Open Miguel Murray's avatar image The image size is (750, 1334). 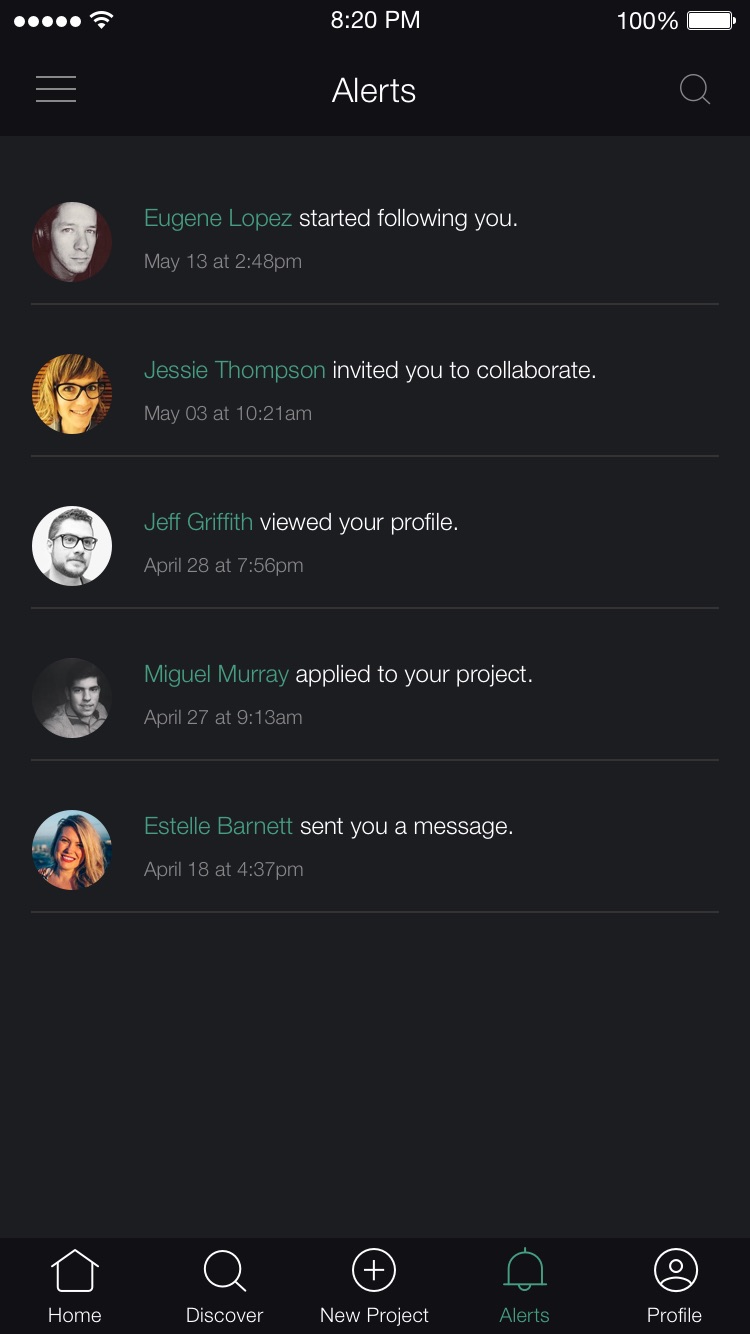pos(72,698)
